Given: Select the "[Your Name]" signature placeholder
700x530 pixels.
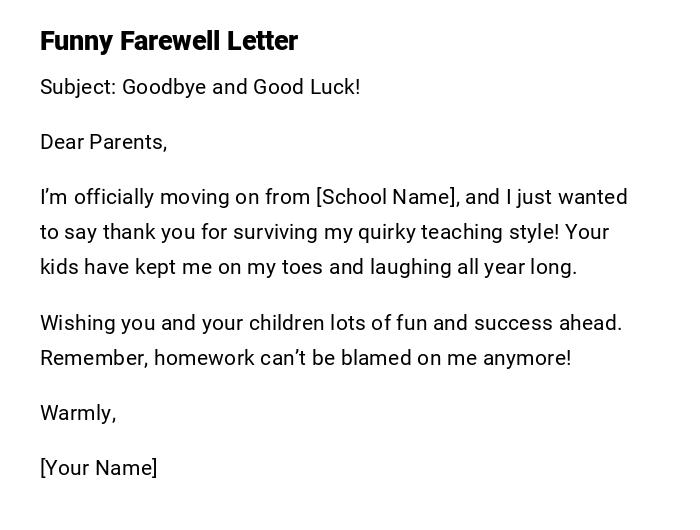Looking at the screenshot, I should [x=99, y=468].
